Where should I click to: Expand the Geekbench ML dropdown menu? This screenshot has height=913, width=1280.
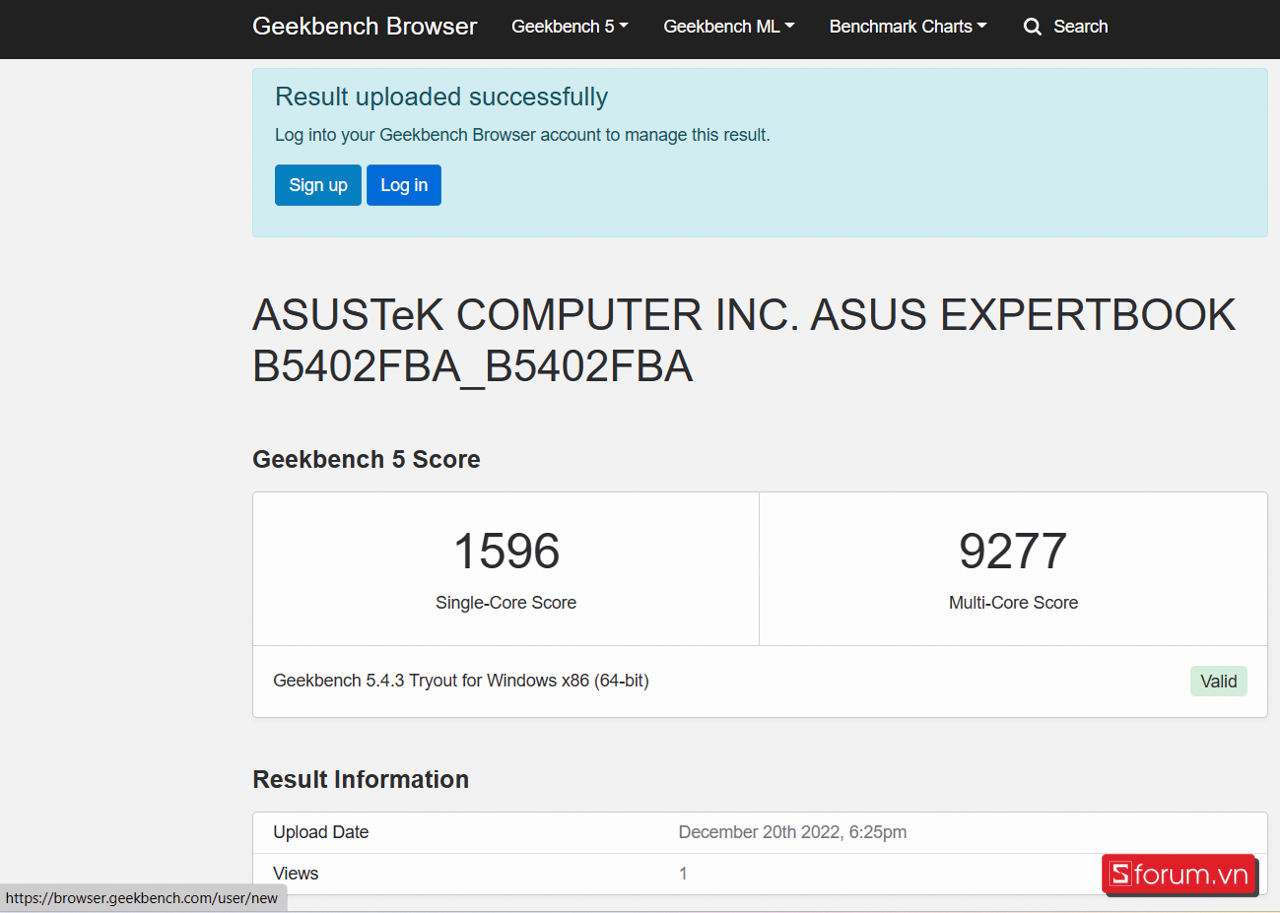tap(729, 27)
